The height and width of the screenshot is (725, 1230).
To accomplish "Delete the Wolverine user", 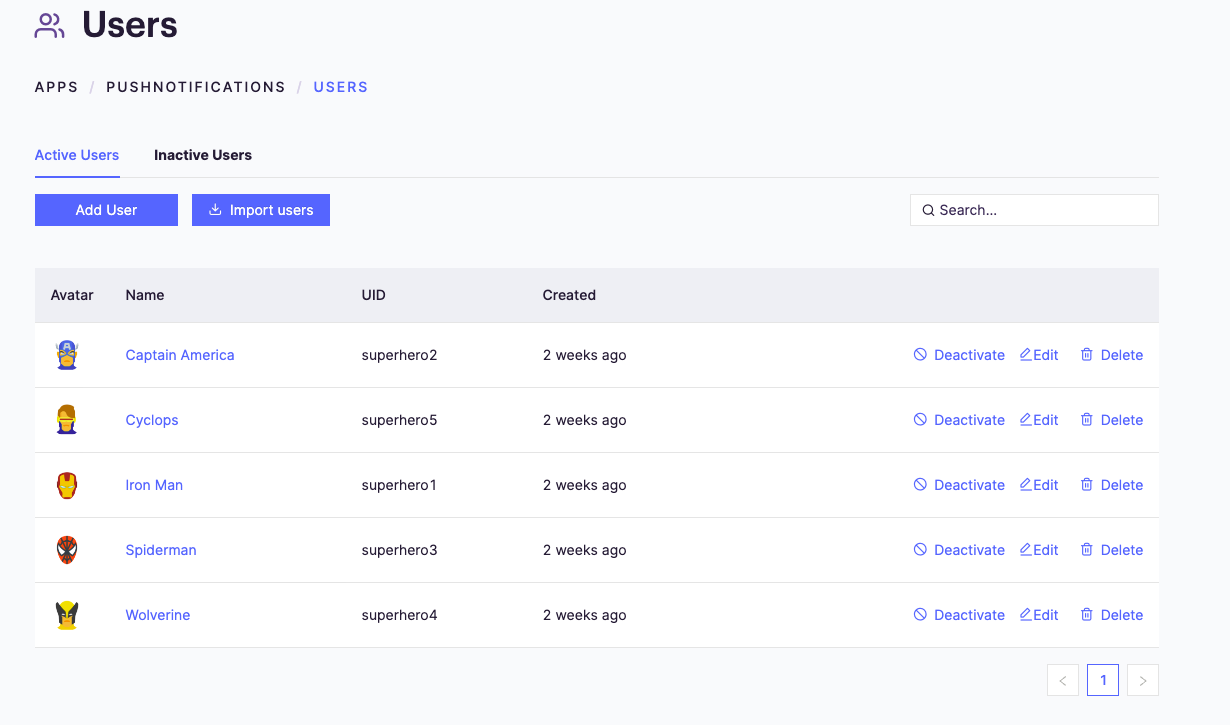I will pos(1111,615).
